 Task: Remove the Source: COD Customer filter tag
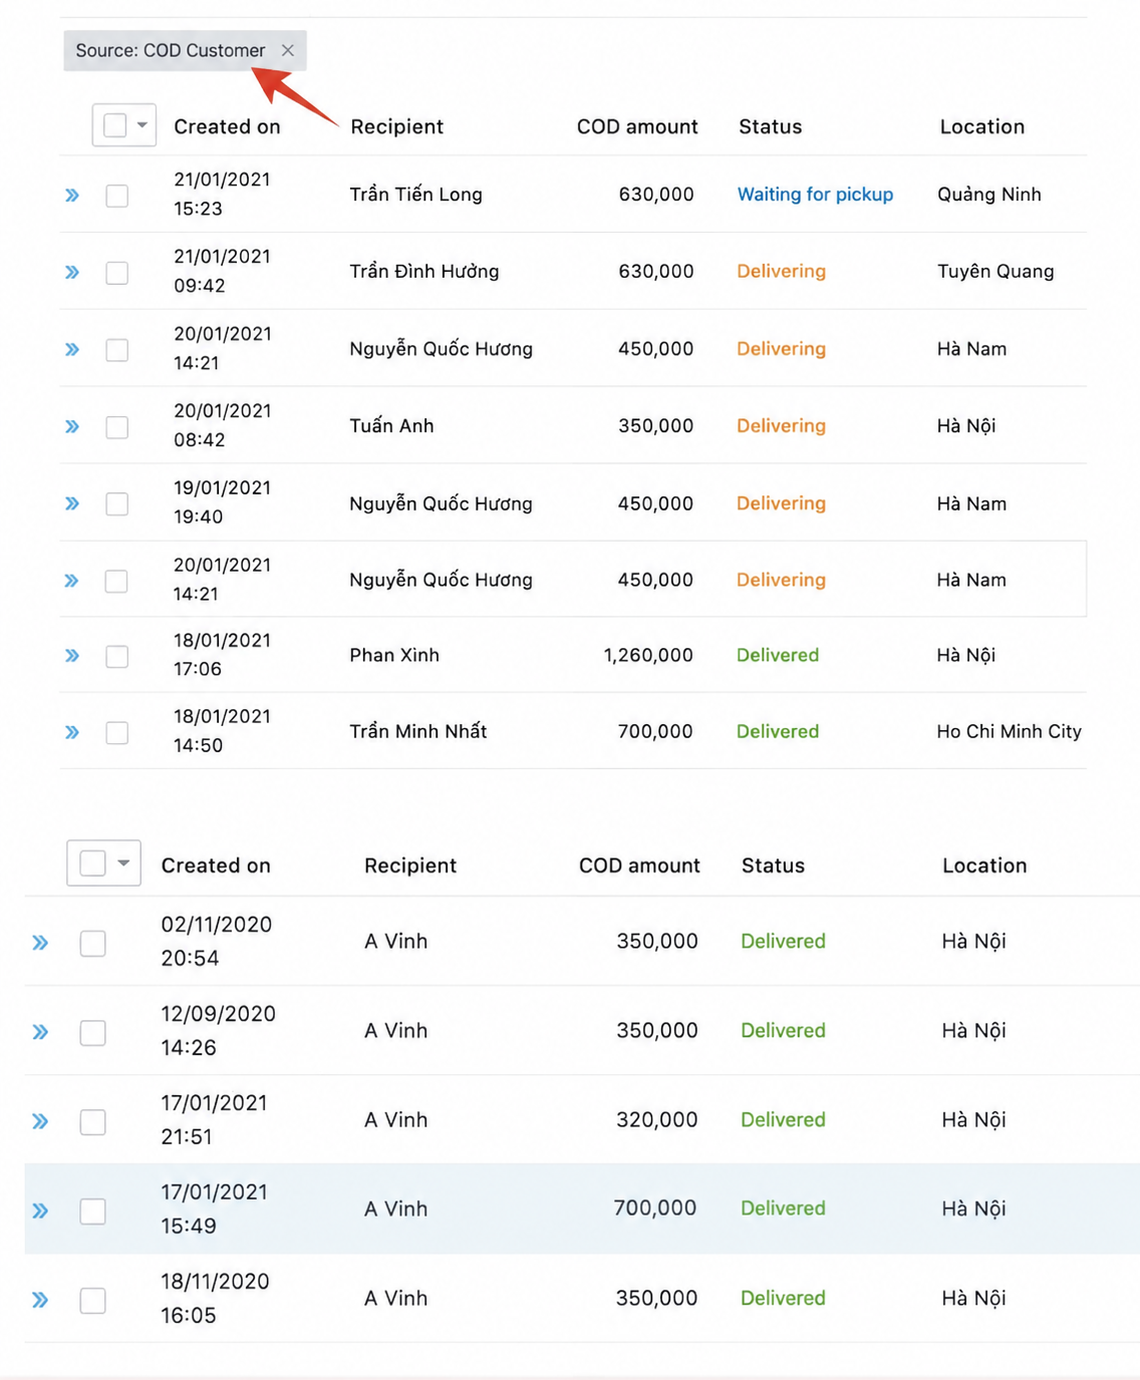click(x=287, y=50)
